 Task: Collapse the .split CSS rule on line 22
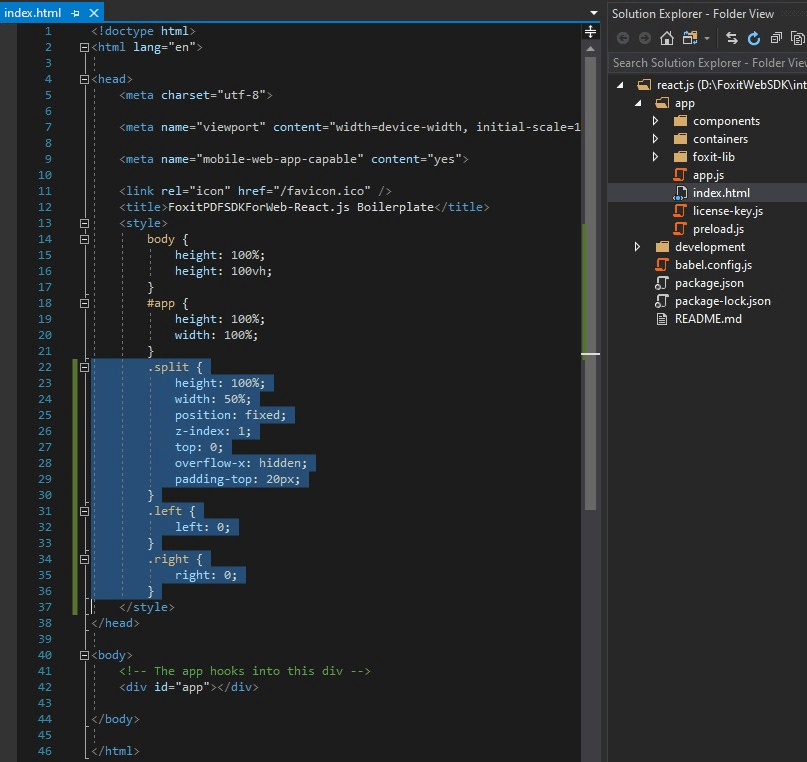pos(84,367)
